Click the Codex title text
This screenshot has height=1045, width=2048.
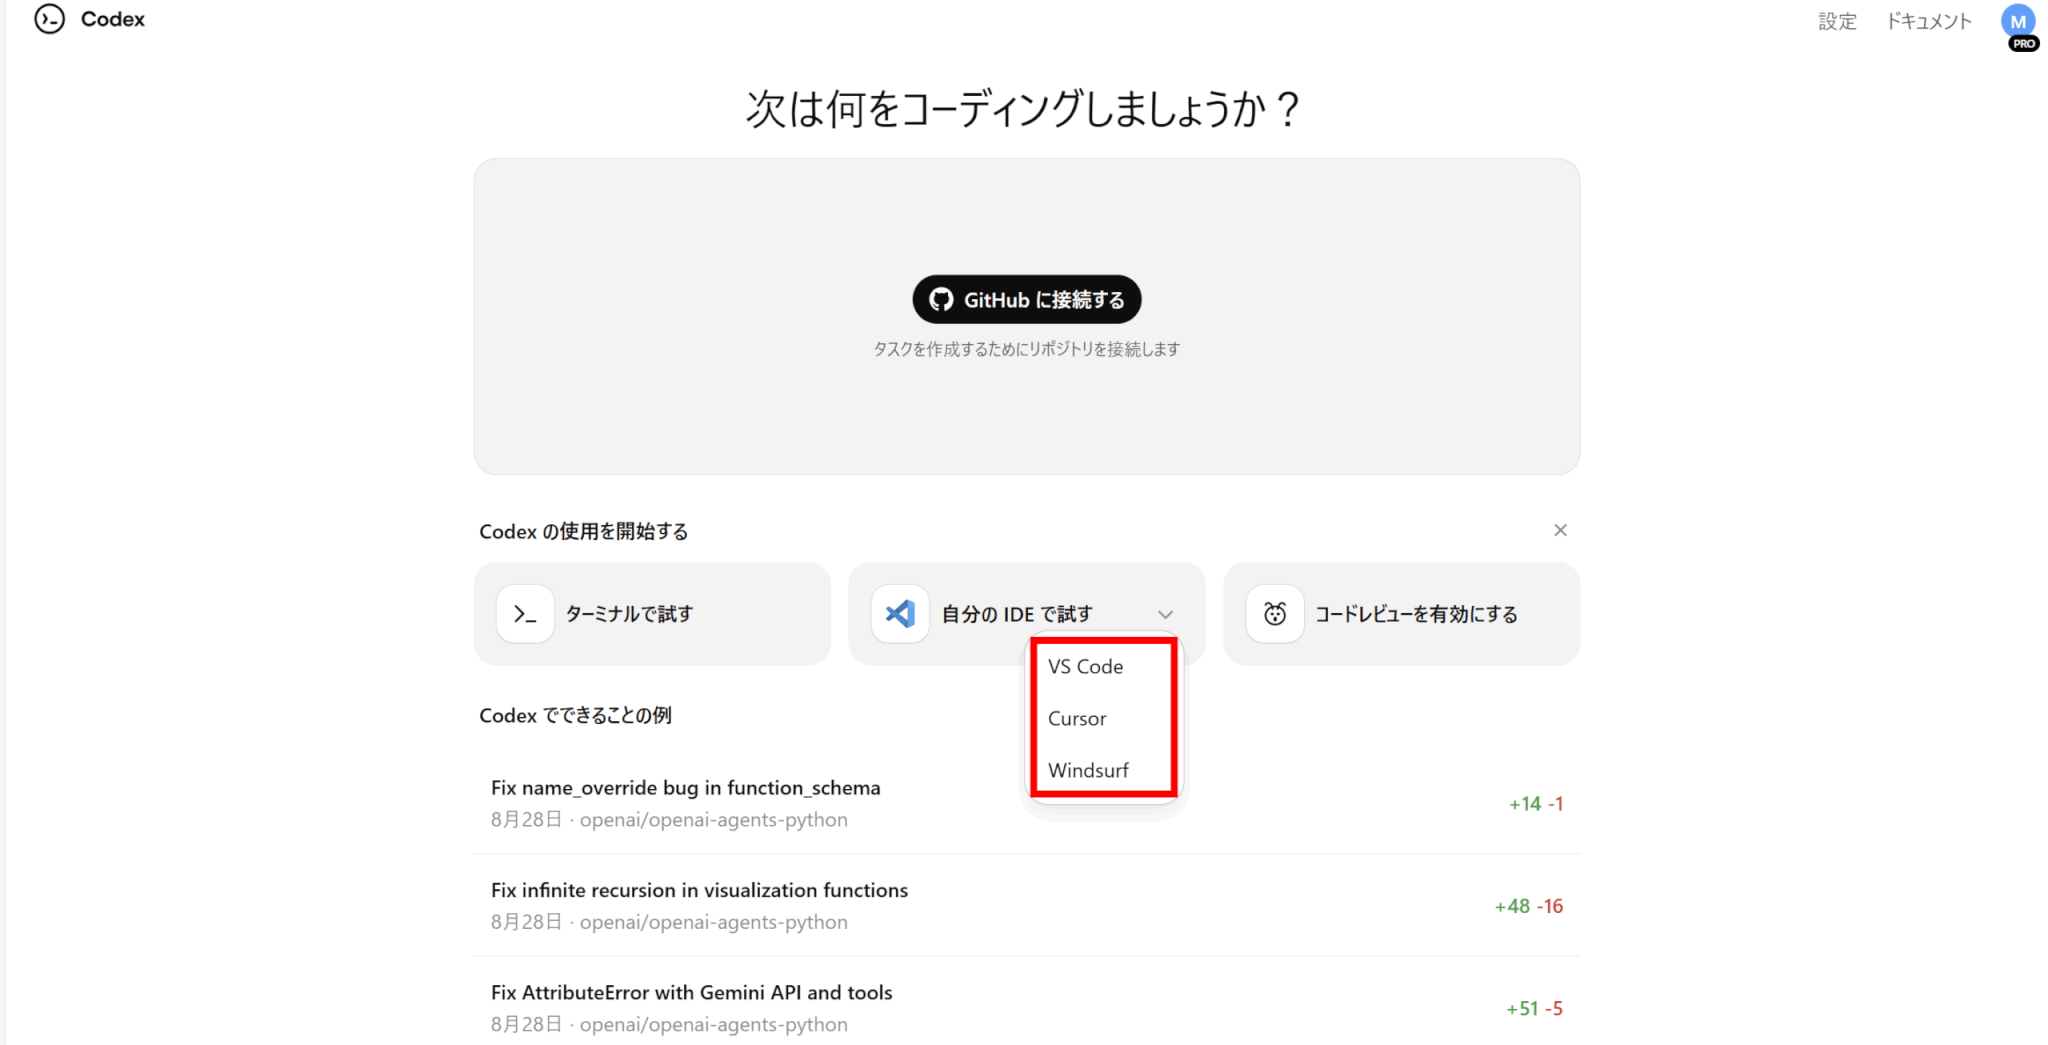tap(113, 19)
